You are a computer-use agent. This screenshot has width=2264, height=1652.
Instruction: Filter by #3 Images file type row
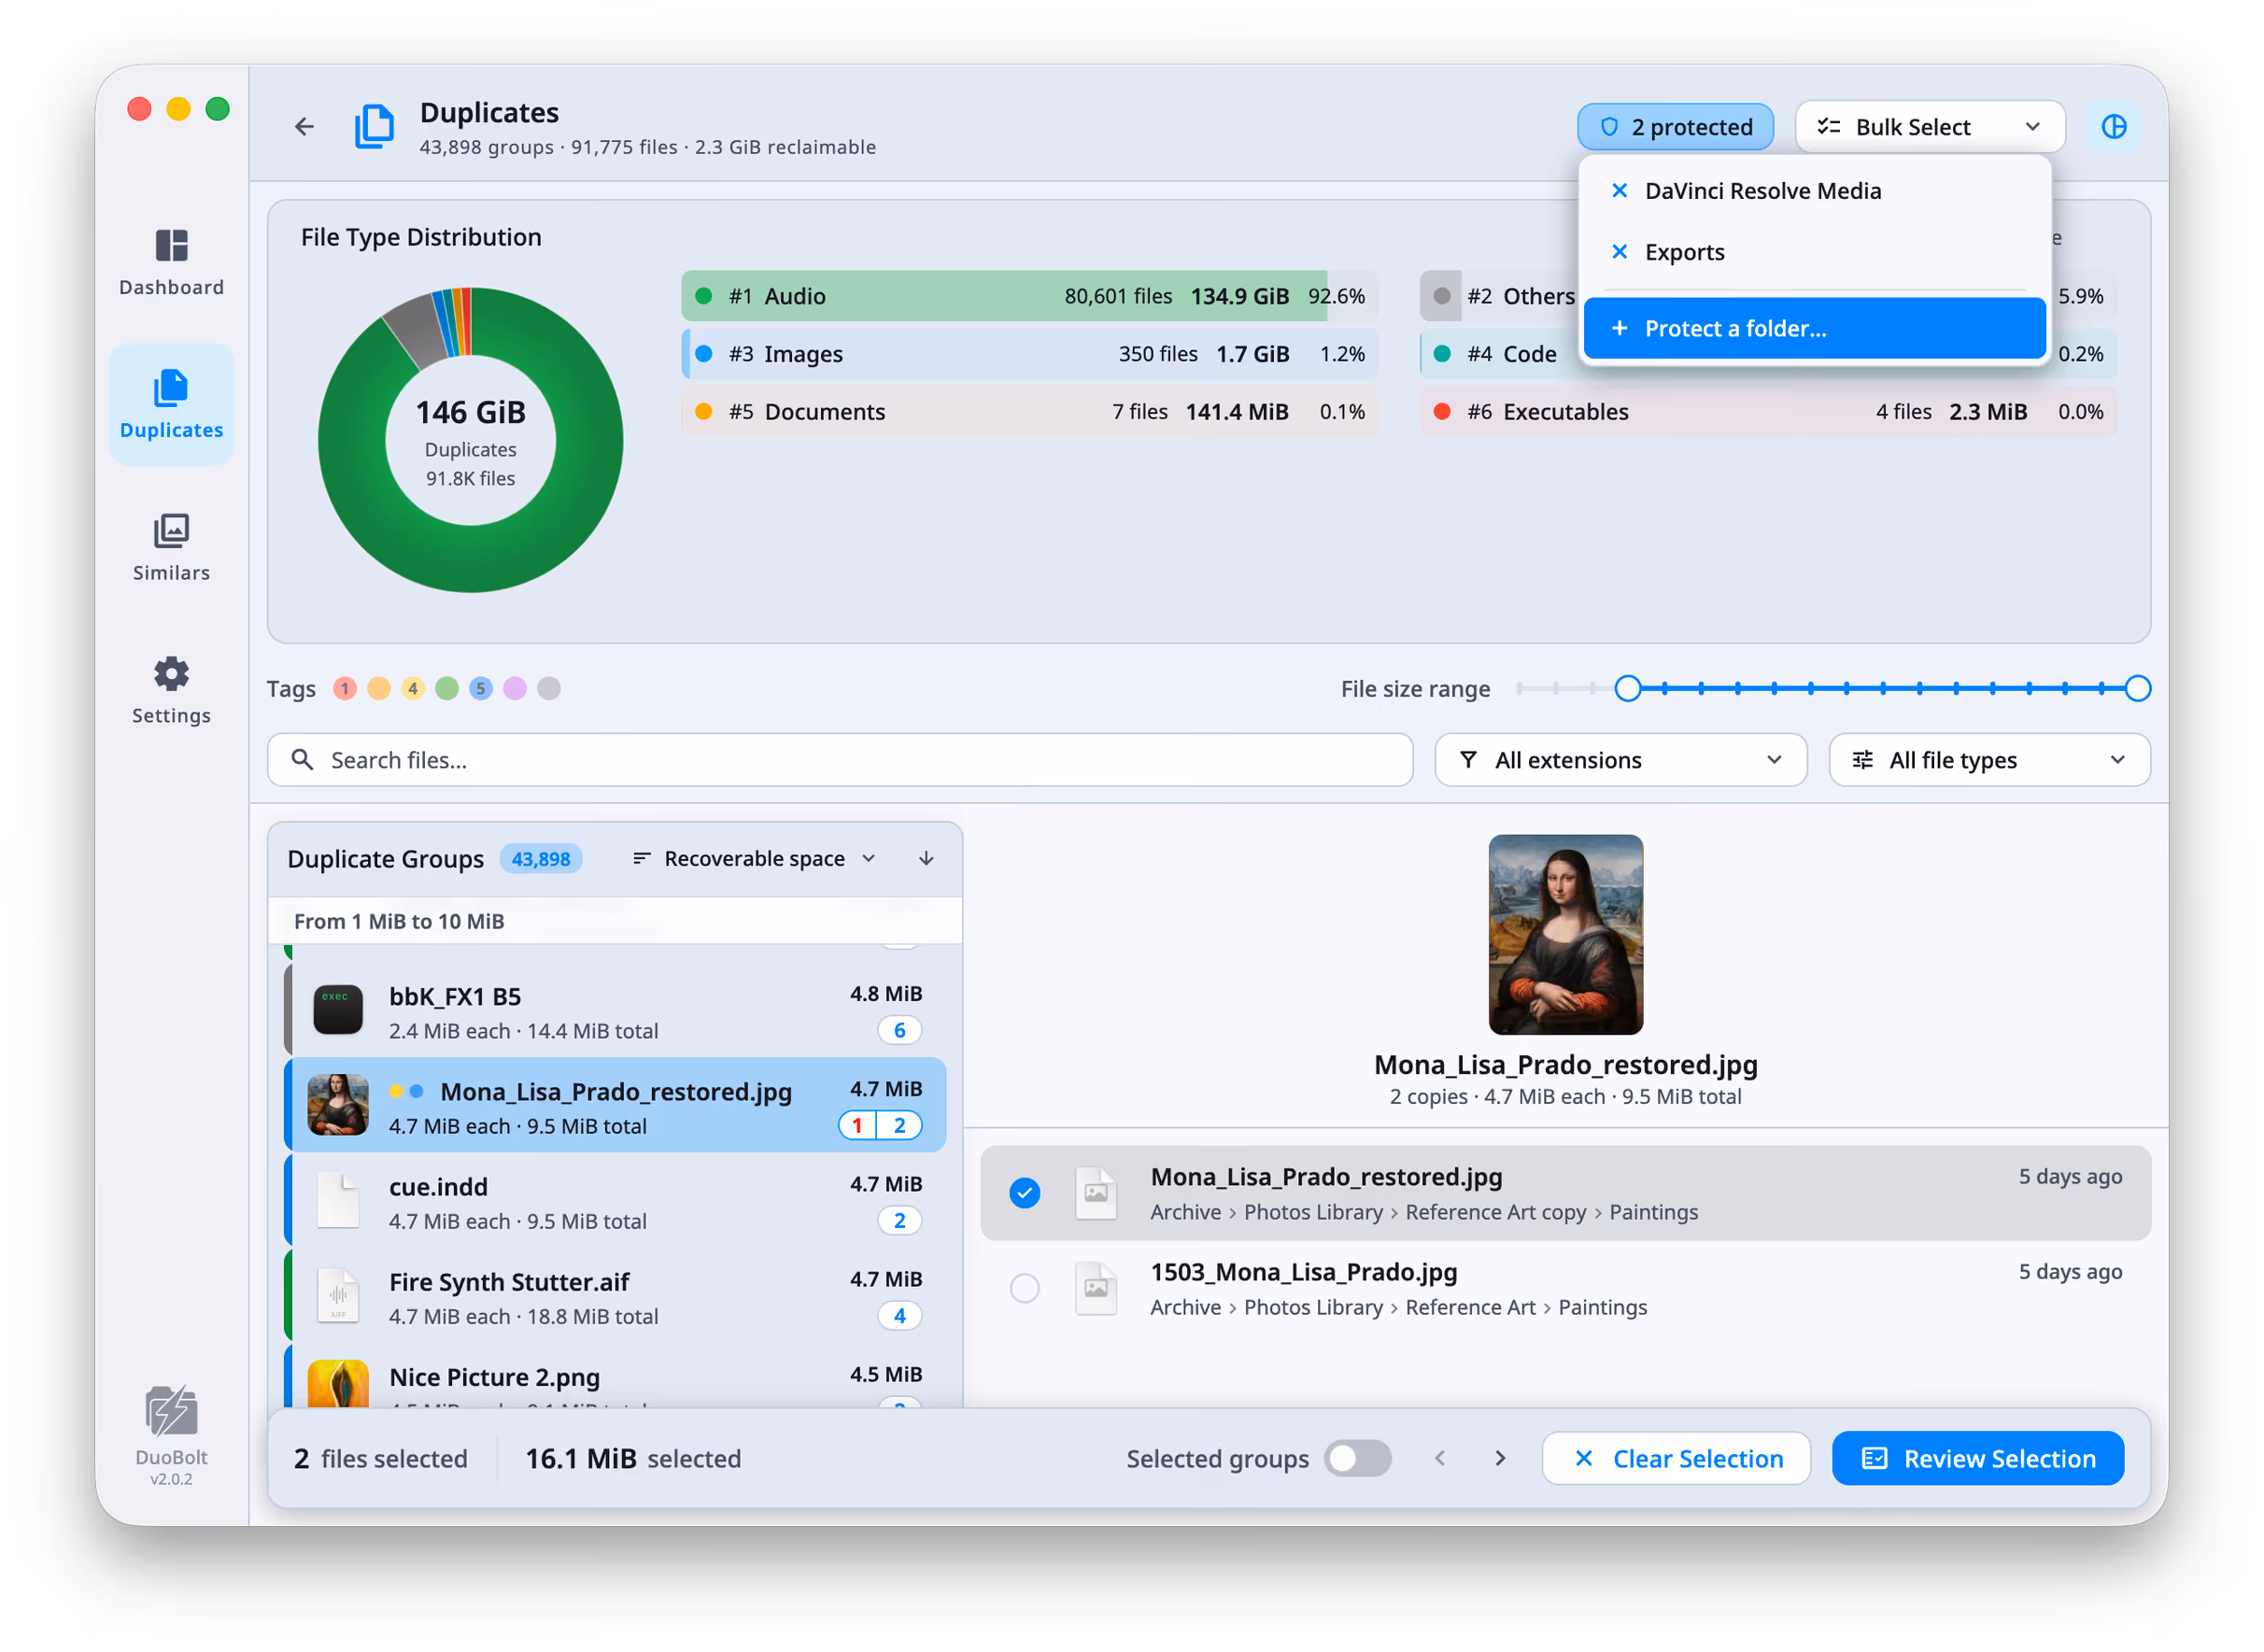pos(1030,354)
